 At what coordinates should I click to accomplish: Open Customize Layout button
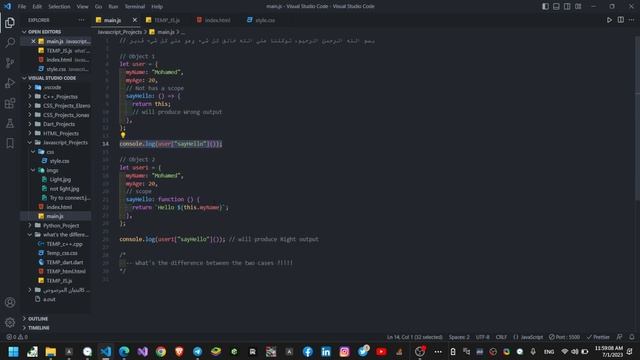578,7
